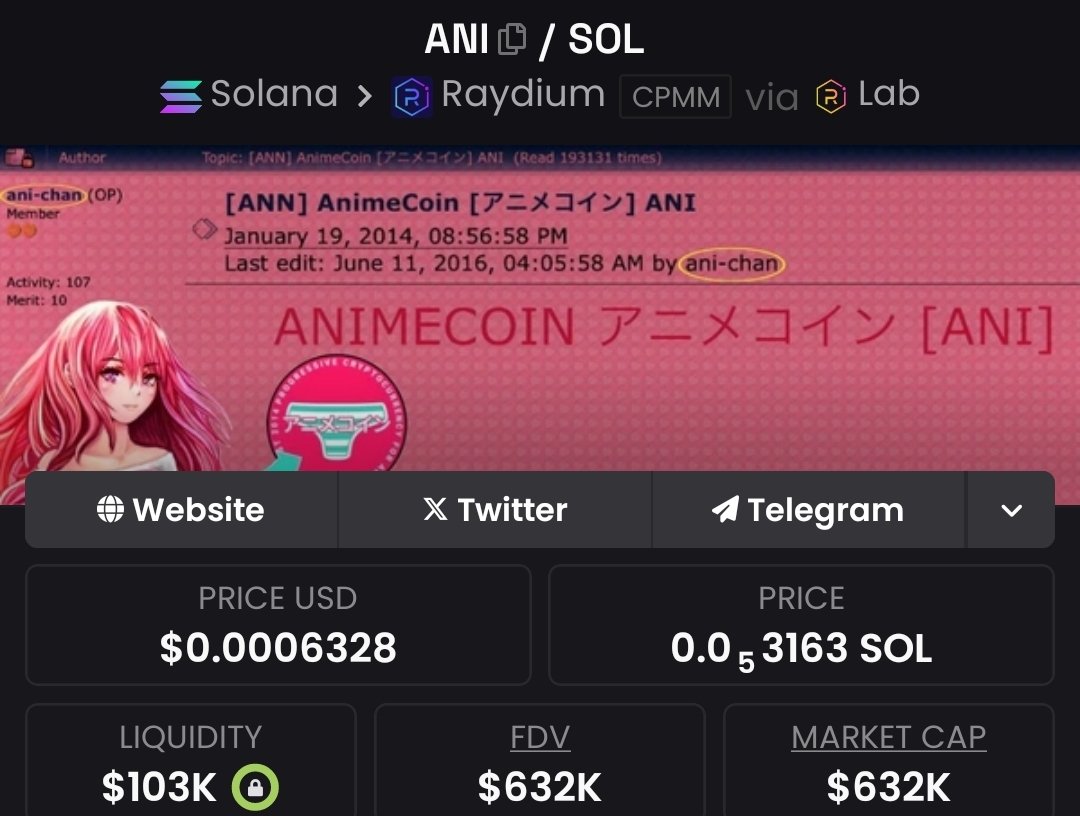This screenshot has height=816, width=1080.
Task: Click the CPMM pool type badge
Action: 676,96
